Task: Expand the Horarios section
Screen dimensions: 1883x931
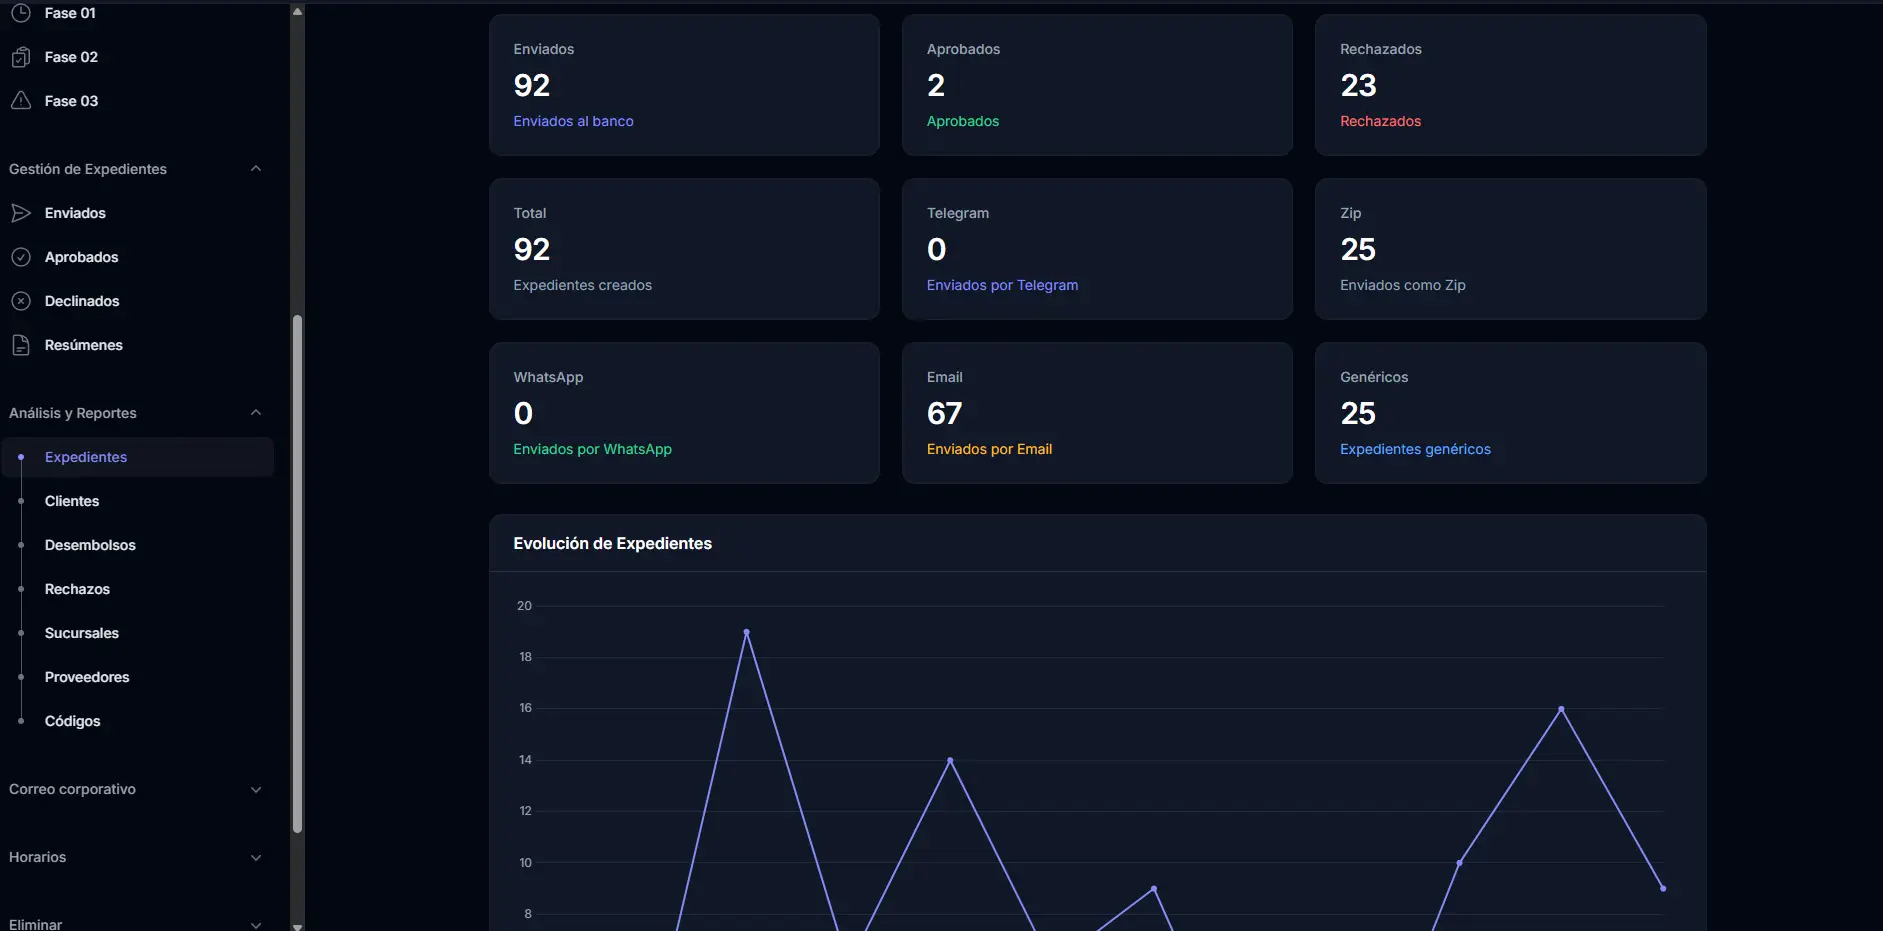Action: 256,857
